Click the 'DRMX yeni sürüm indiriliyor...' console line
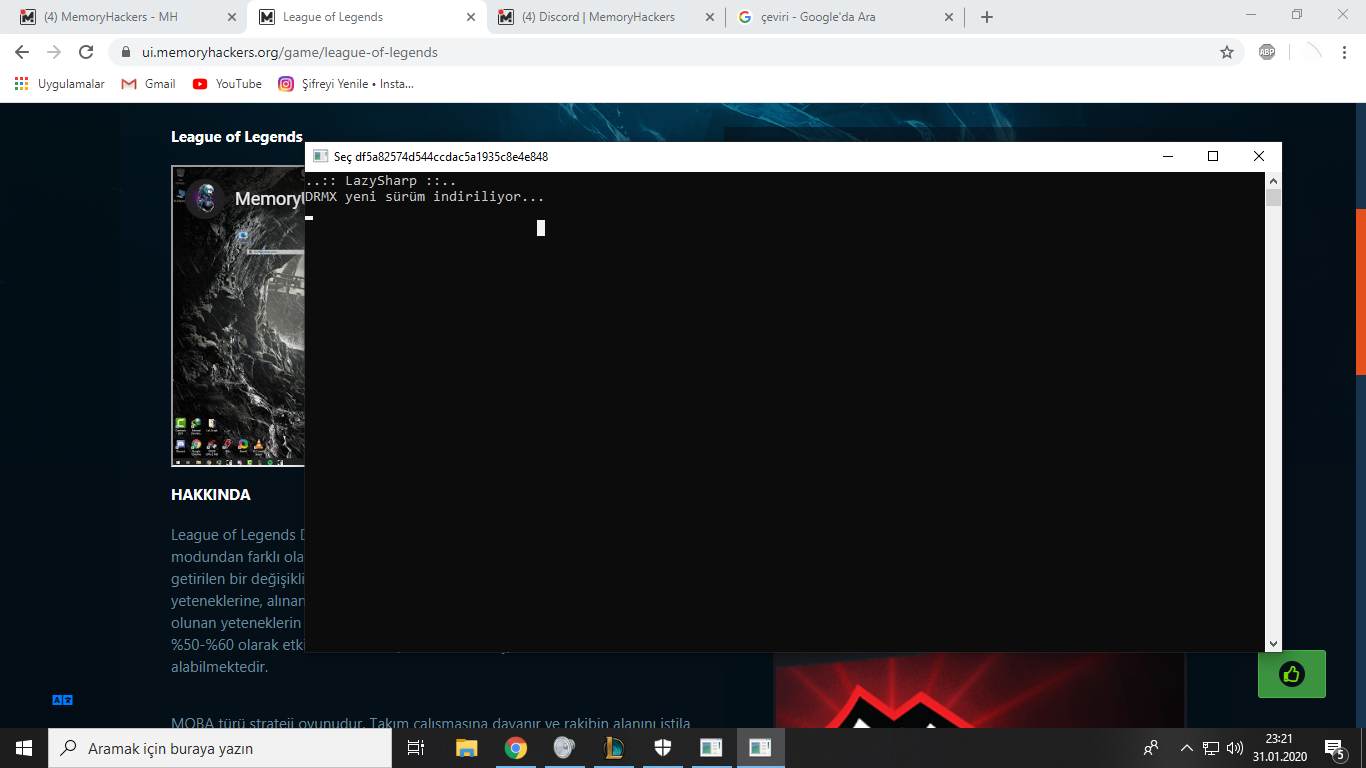1366x768 pixels. point(425,197)
